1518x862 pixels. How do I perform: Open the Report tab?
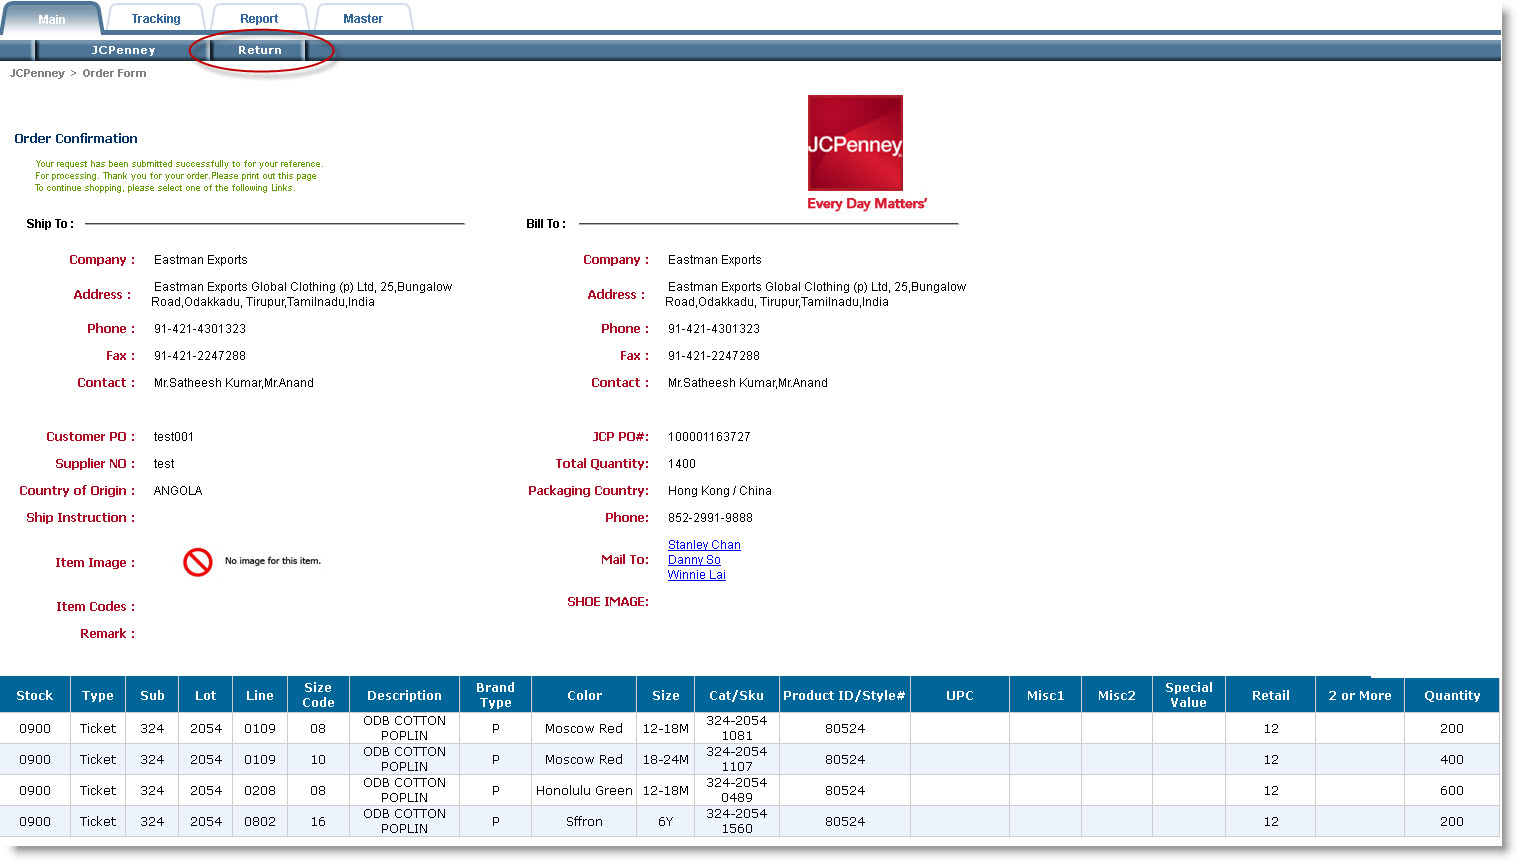259,19
